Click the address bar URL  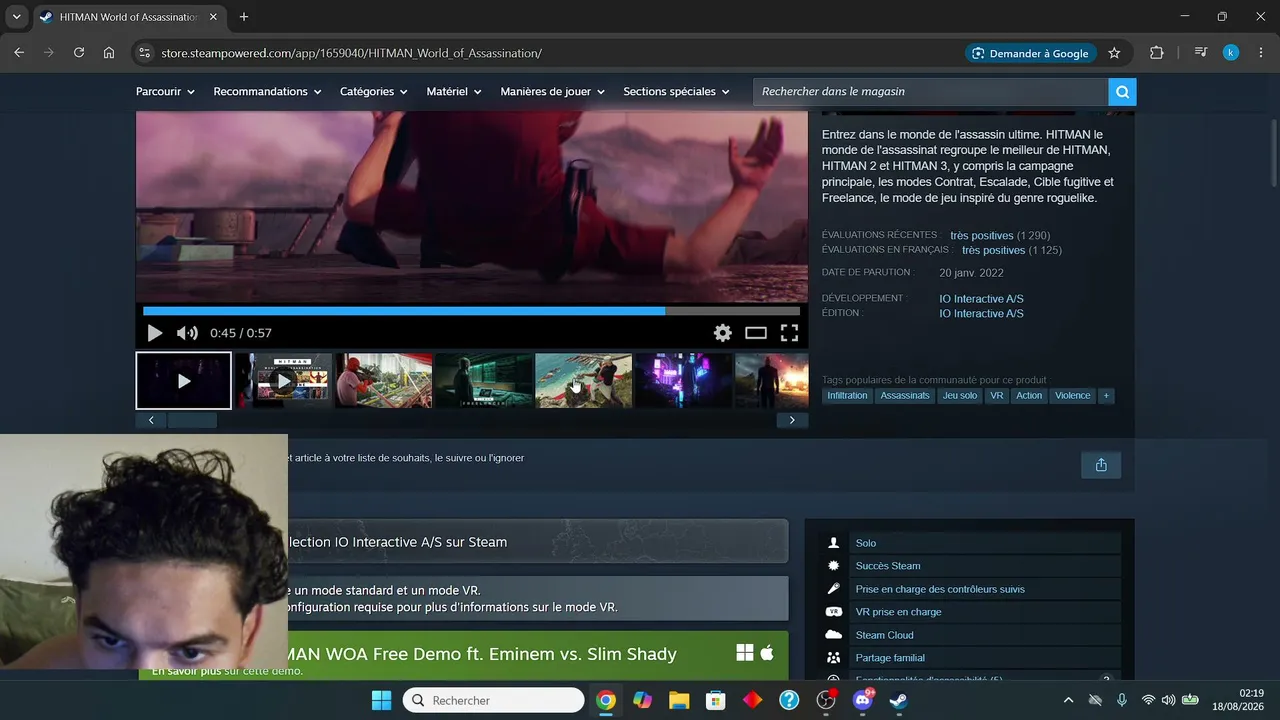[351, 53]
